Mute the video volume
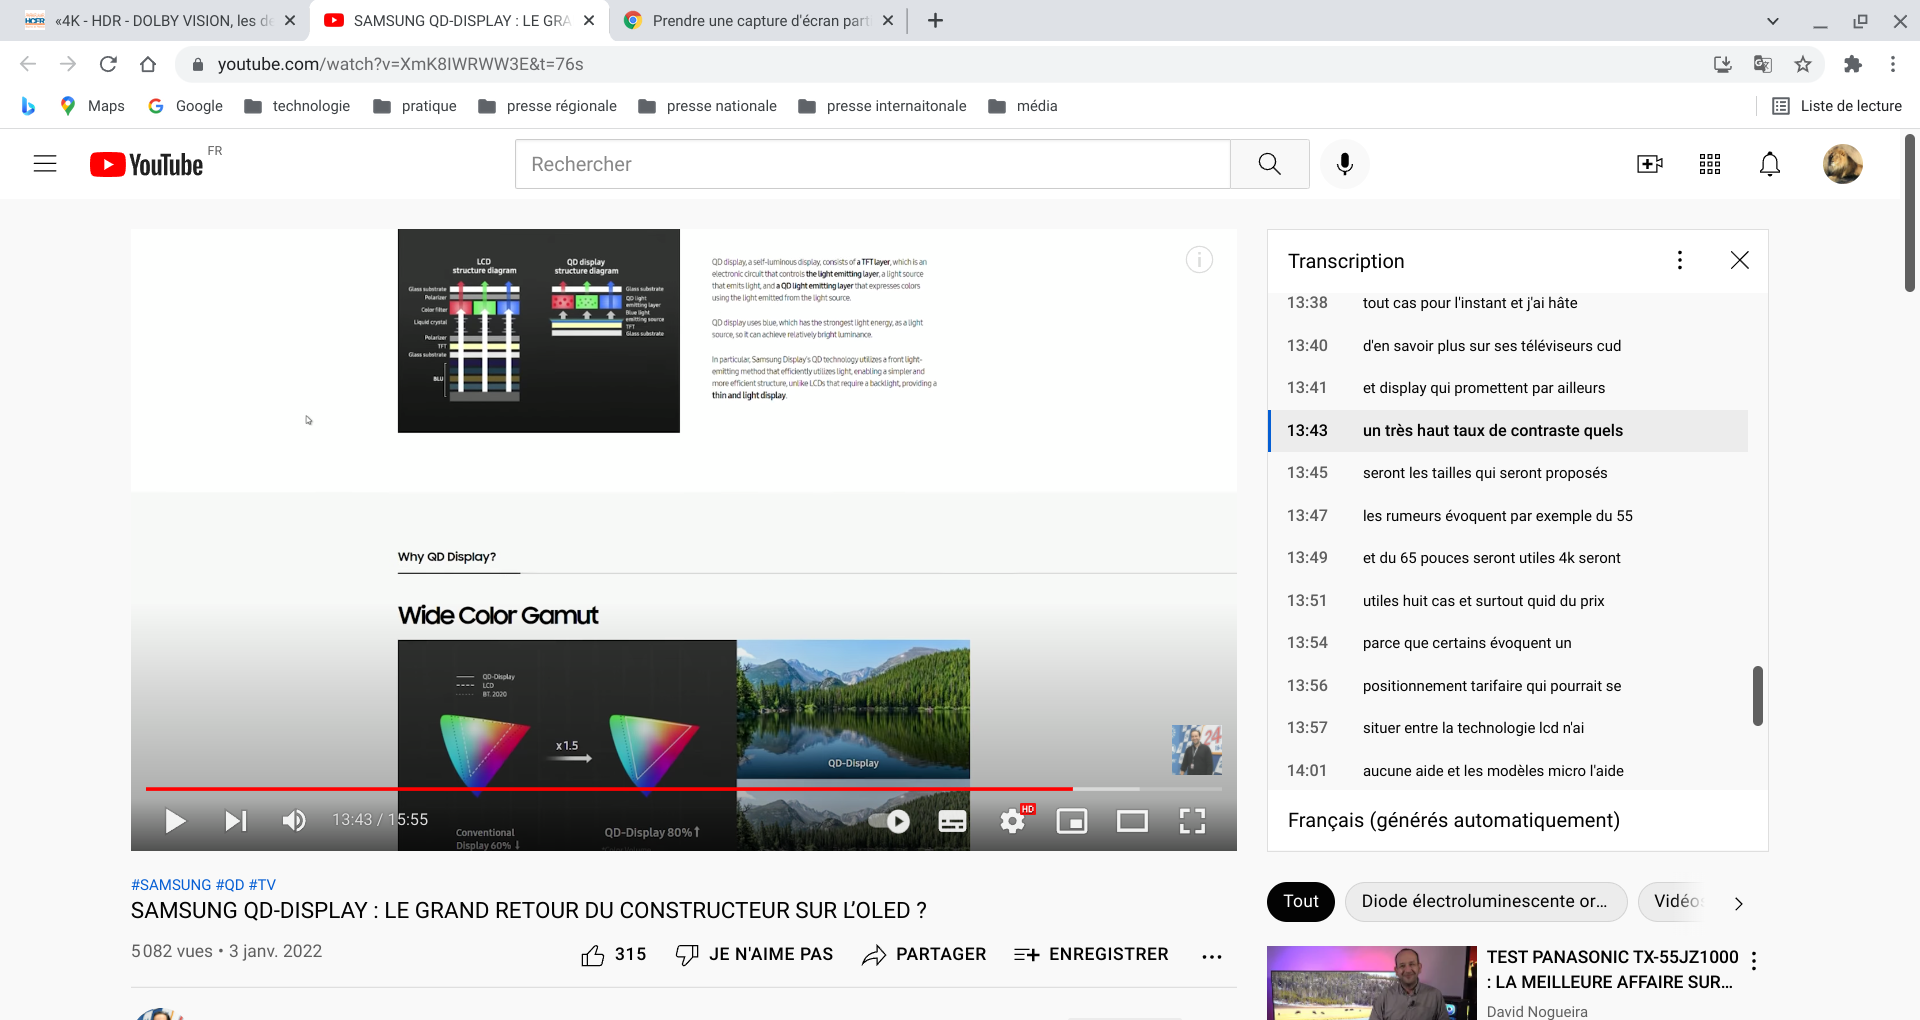 294,821
